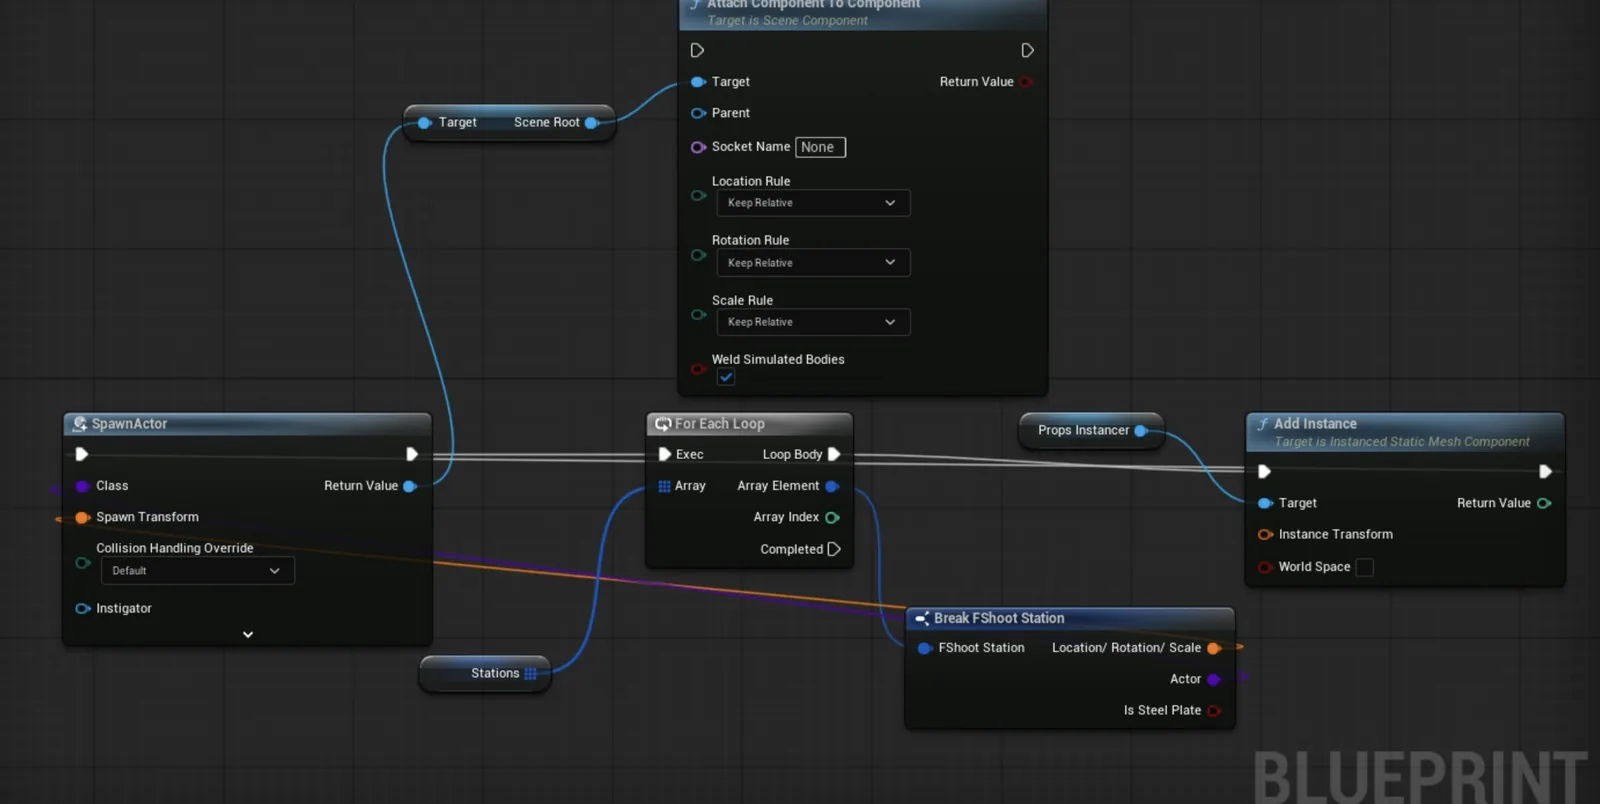The height and width of the screenshot is (804, 1600).
Task: Click the Attach Component Target input pin
Action: point(698,82)
